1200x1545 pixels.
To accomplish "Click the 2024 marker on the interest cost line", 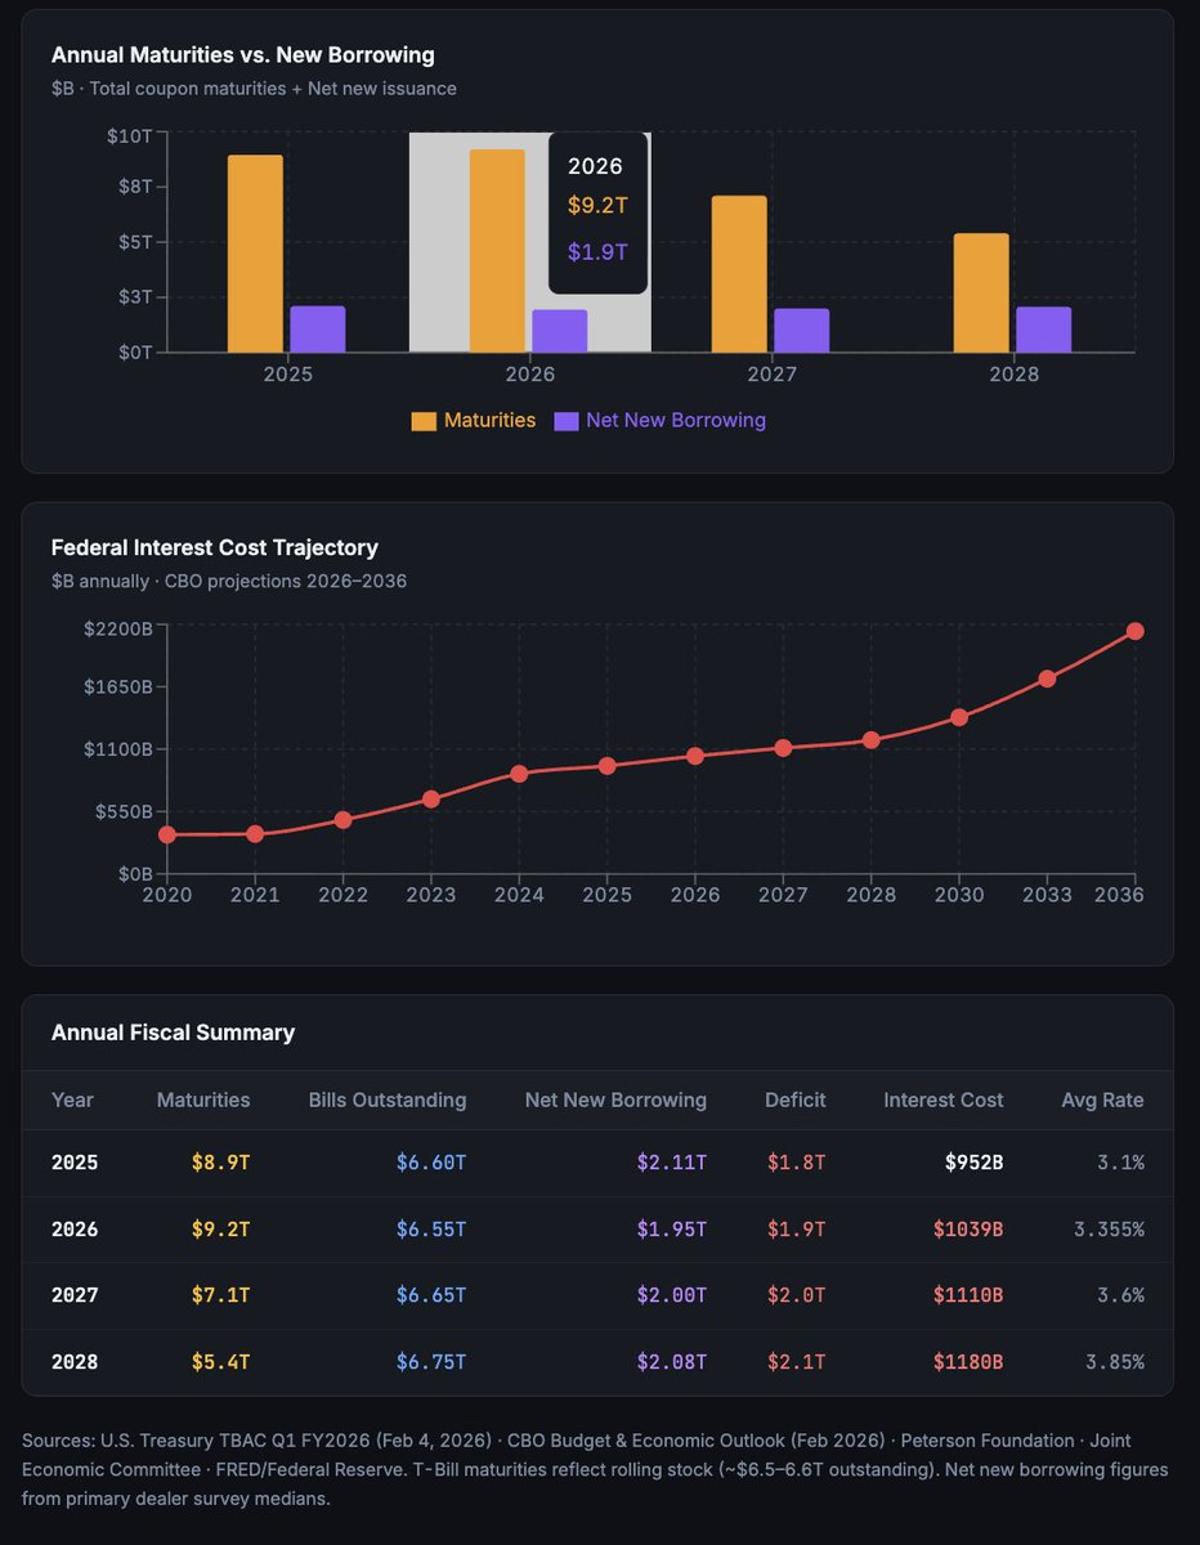I will tap(519, 773).
